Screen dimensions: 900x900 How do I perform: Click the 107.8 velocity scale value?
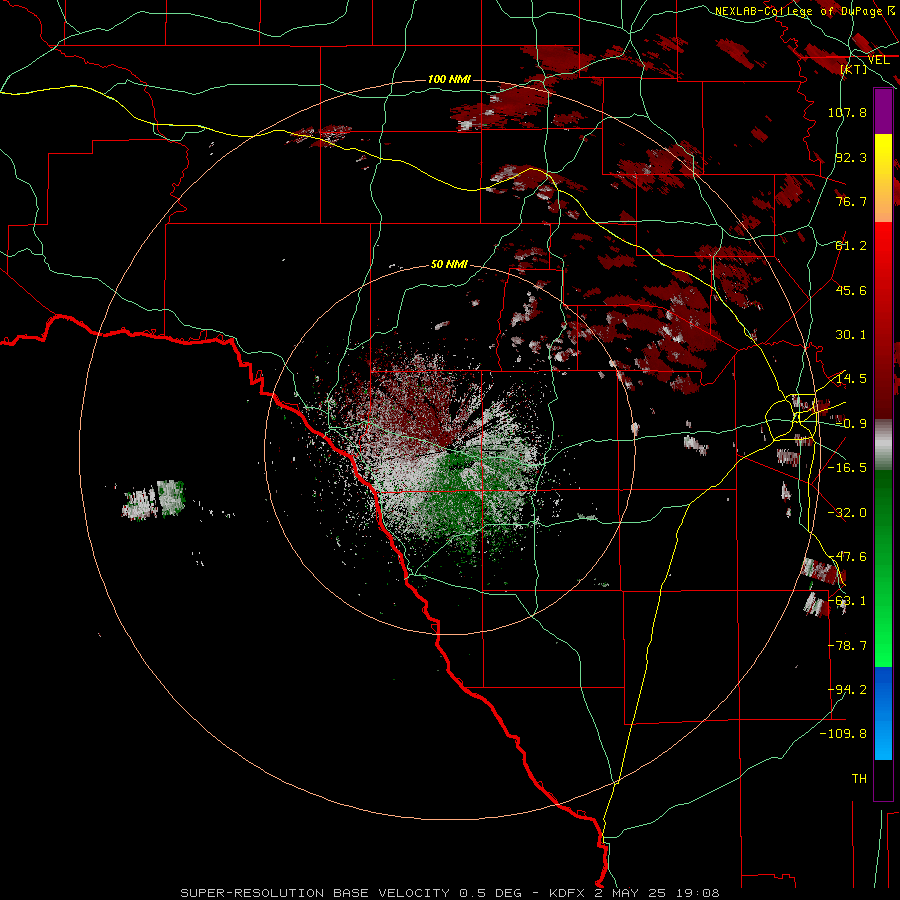(847, 112)
